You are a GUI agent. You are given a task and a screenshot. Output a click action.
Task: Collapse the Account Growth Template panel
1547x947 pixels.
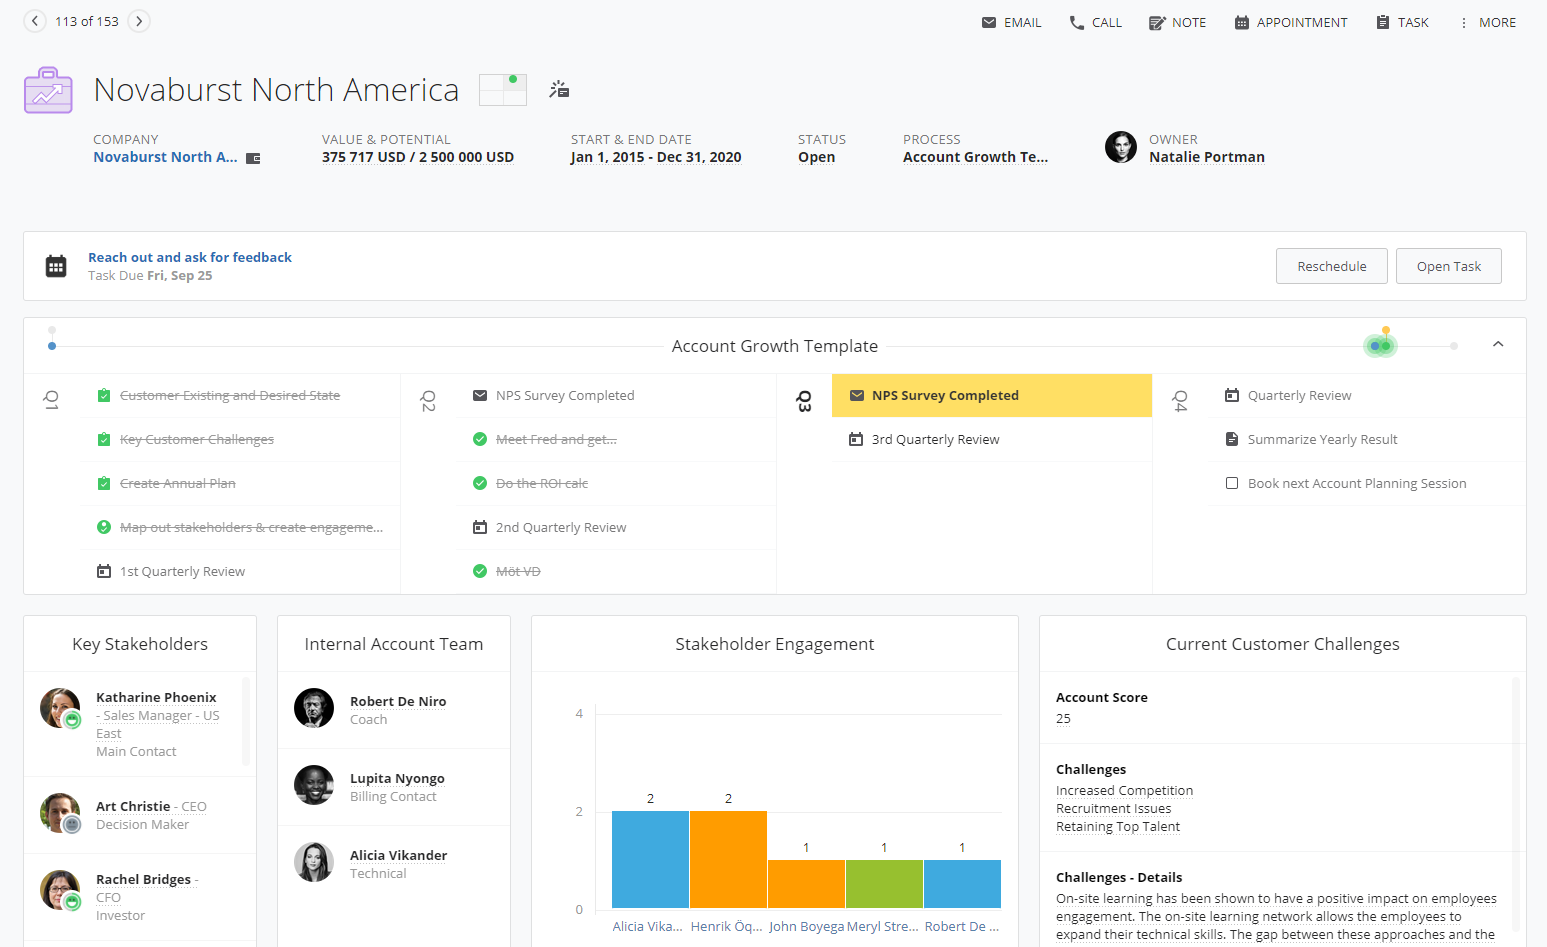point(1497,344)
